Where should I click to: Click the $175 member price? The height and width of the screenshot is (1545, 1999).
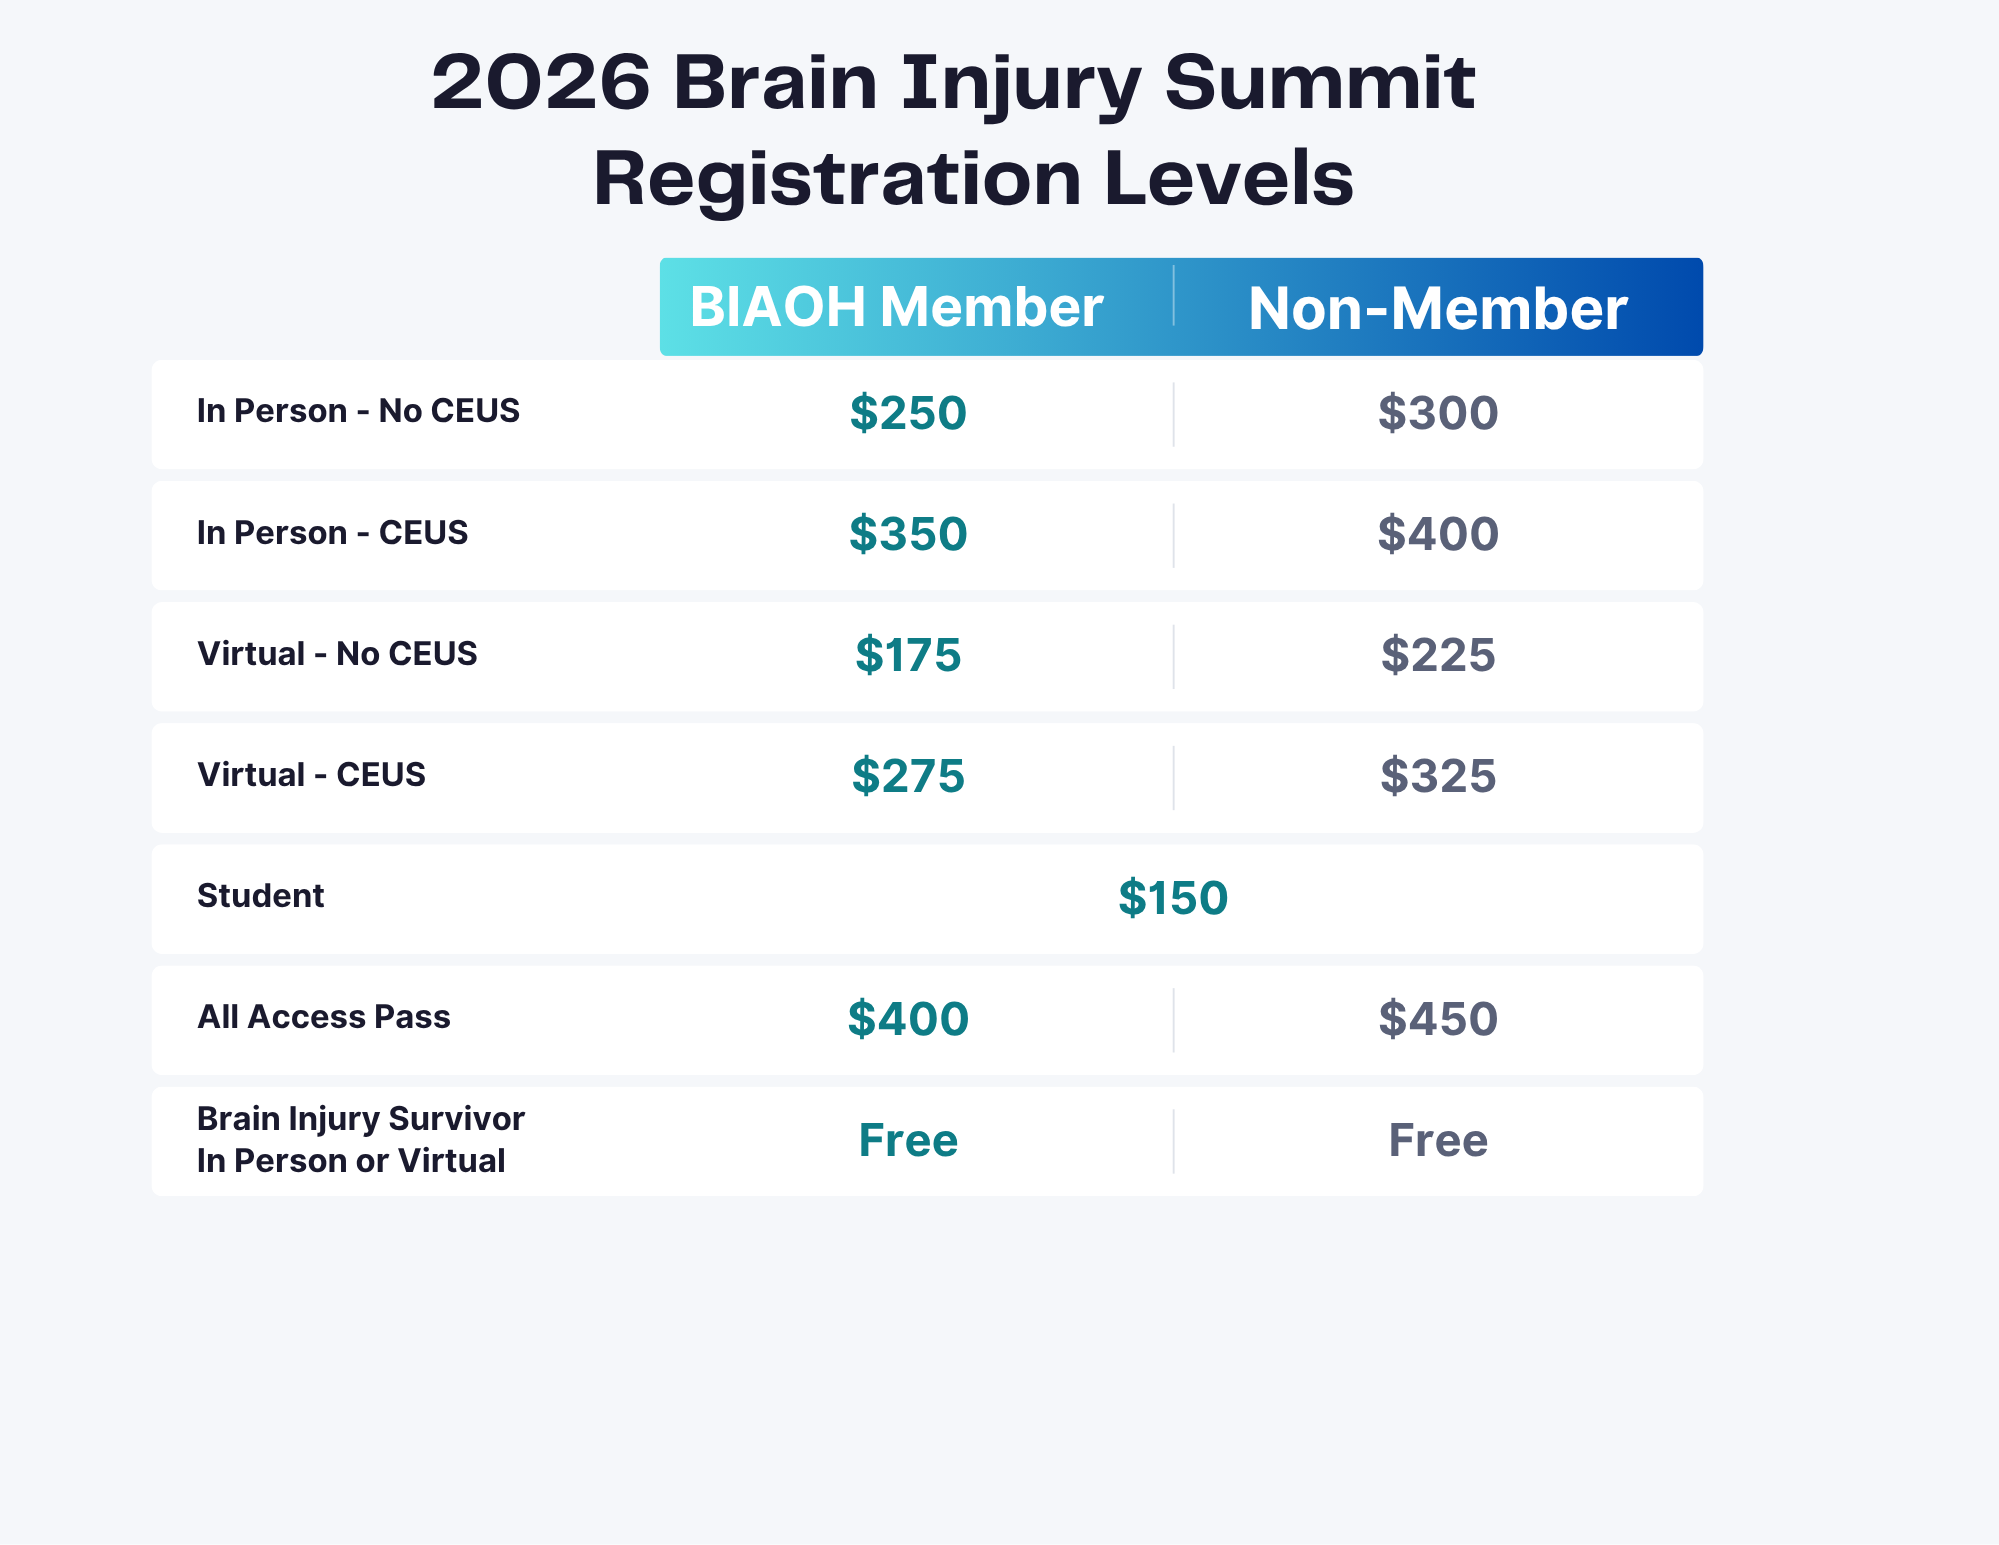908,655
